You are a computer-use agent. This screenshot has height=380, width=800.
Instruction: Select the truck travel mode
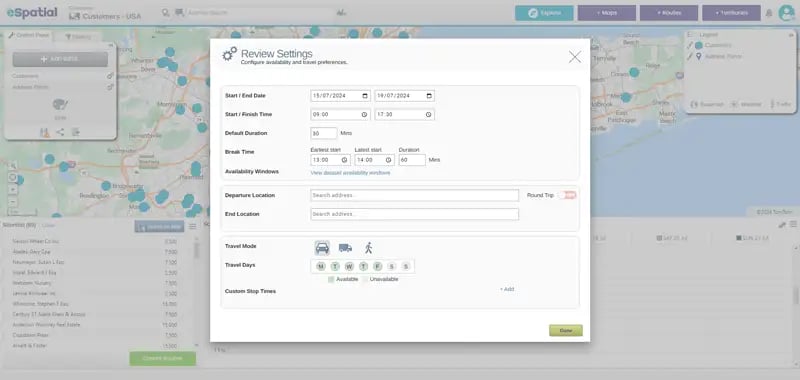pyautogui.click(x=345, y=248)
